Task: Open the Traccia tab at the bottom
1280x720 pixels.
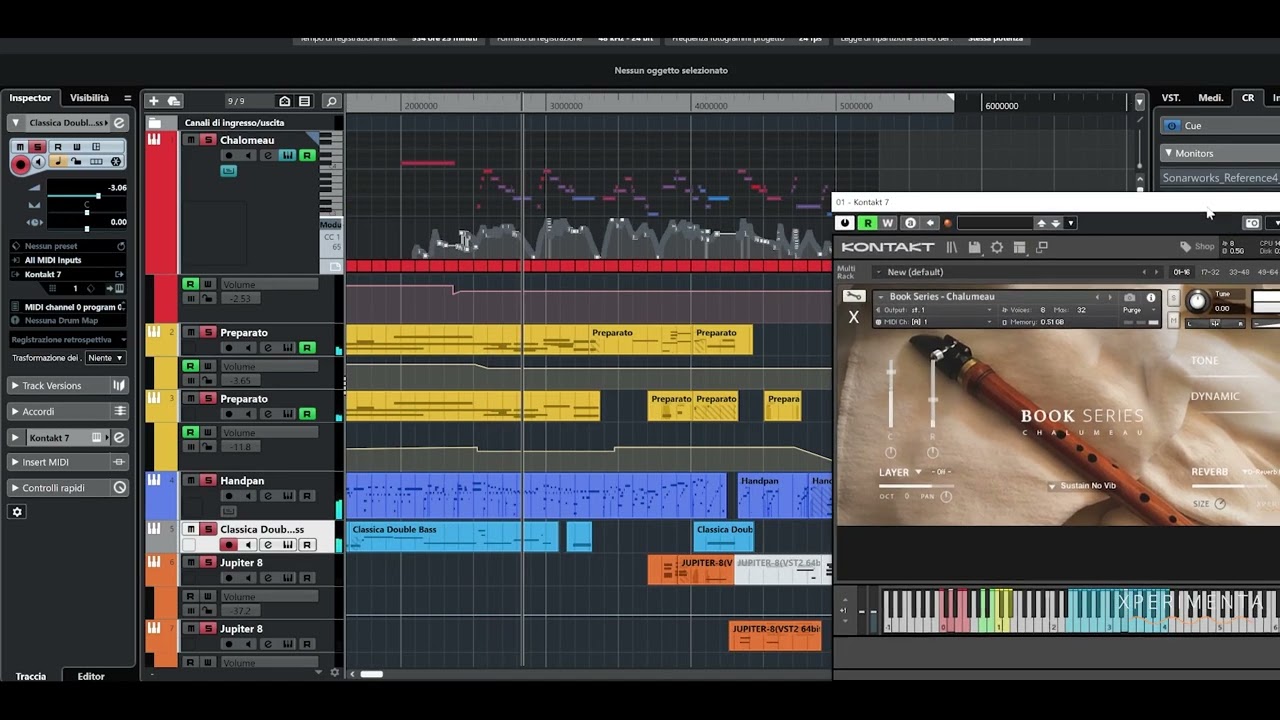Action: [x=31, y=676]
